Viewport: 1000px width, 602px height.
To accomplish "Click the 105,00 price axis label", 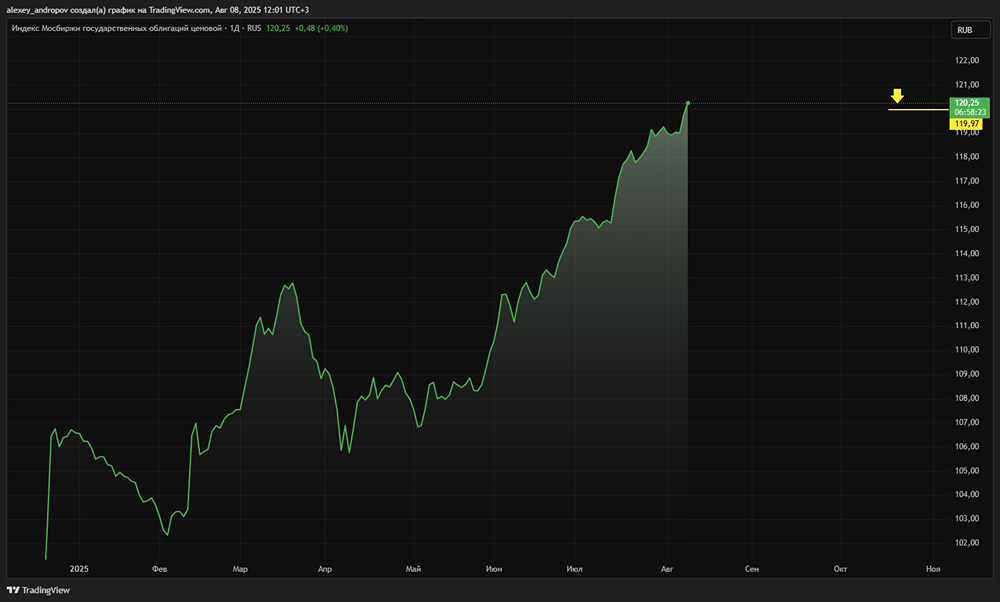I will click(967, 471).
